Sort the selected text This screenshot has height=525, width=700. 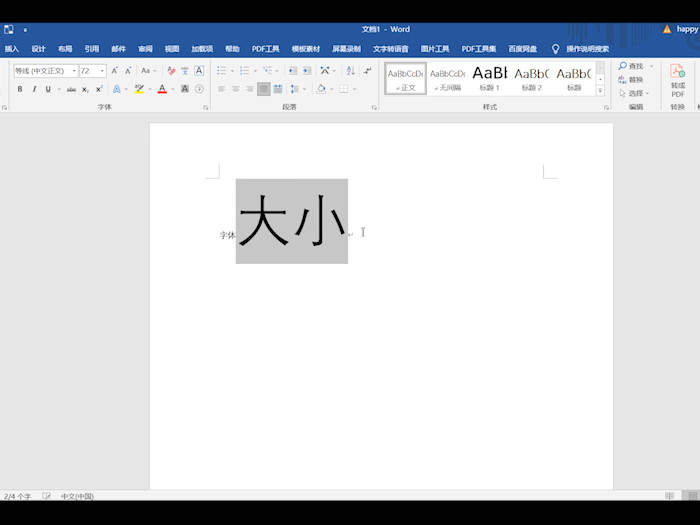pyautogui.click(x=350, y=71)
